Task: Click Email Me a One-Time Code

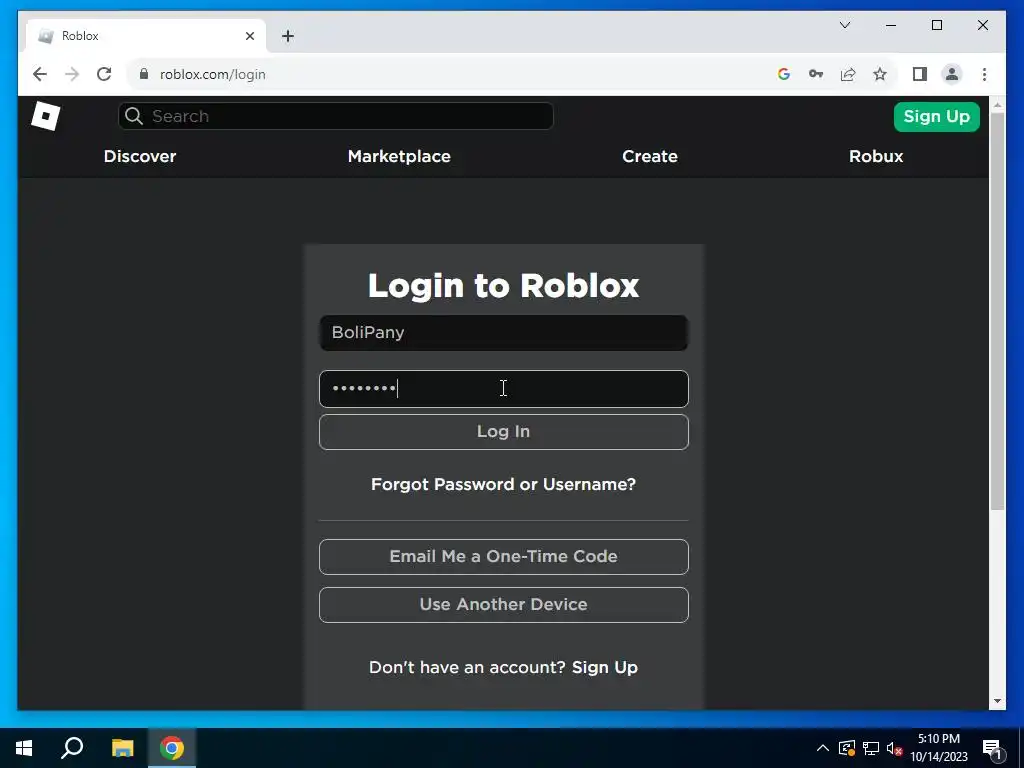Action: [504, 556]
